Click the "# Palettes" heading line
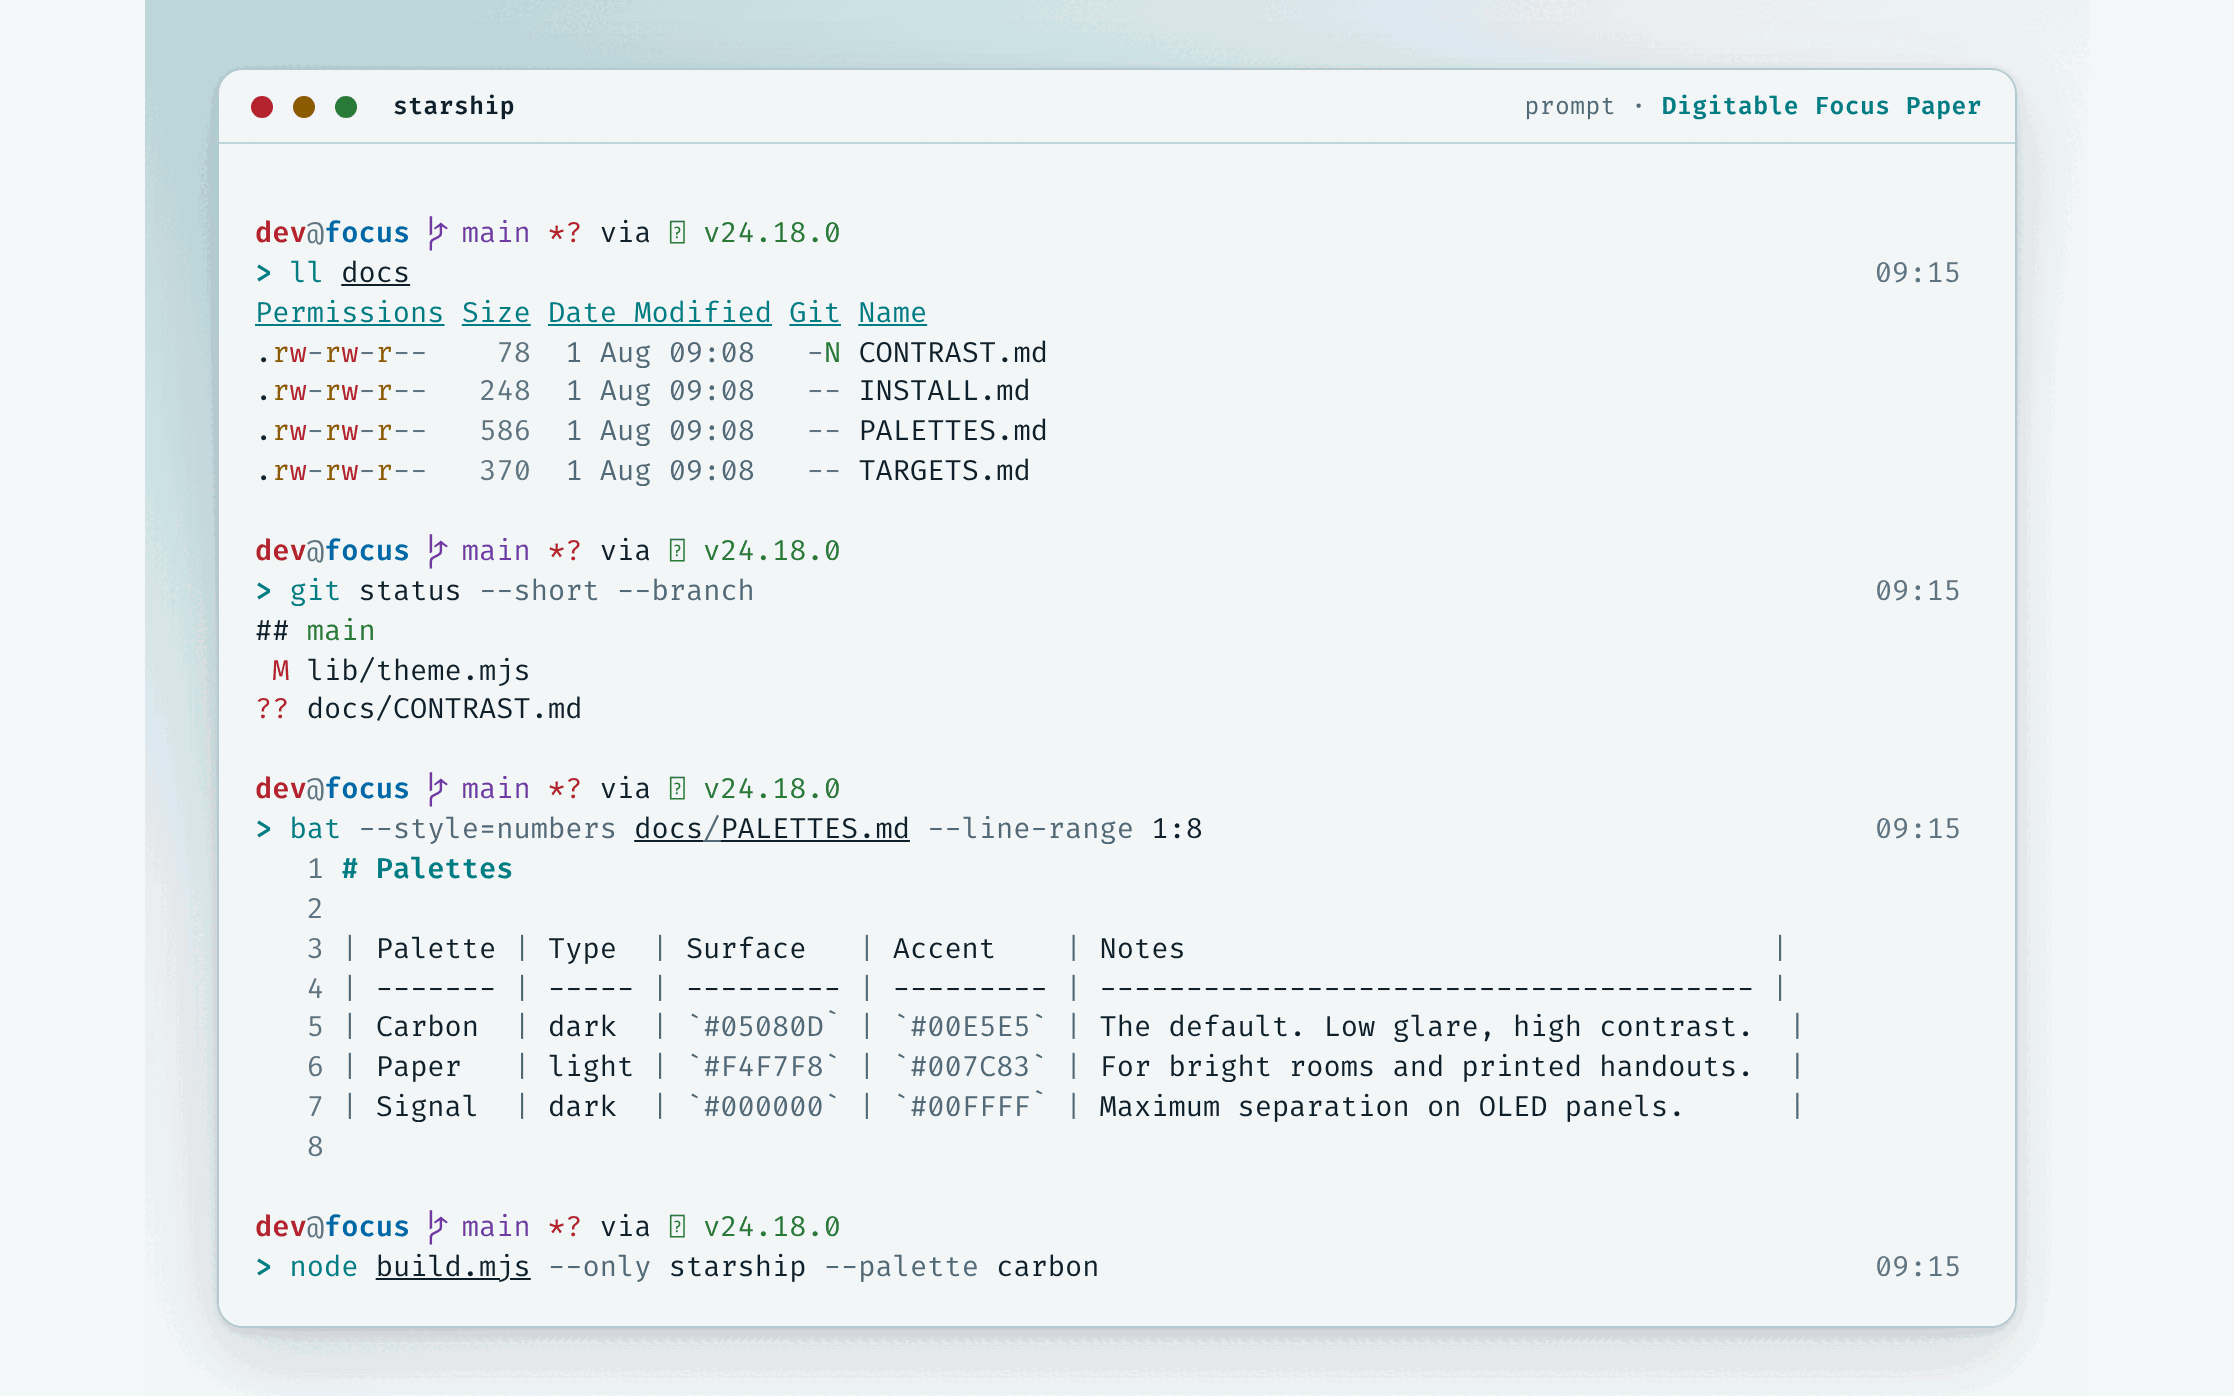 click(x=427, y=869)
